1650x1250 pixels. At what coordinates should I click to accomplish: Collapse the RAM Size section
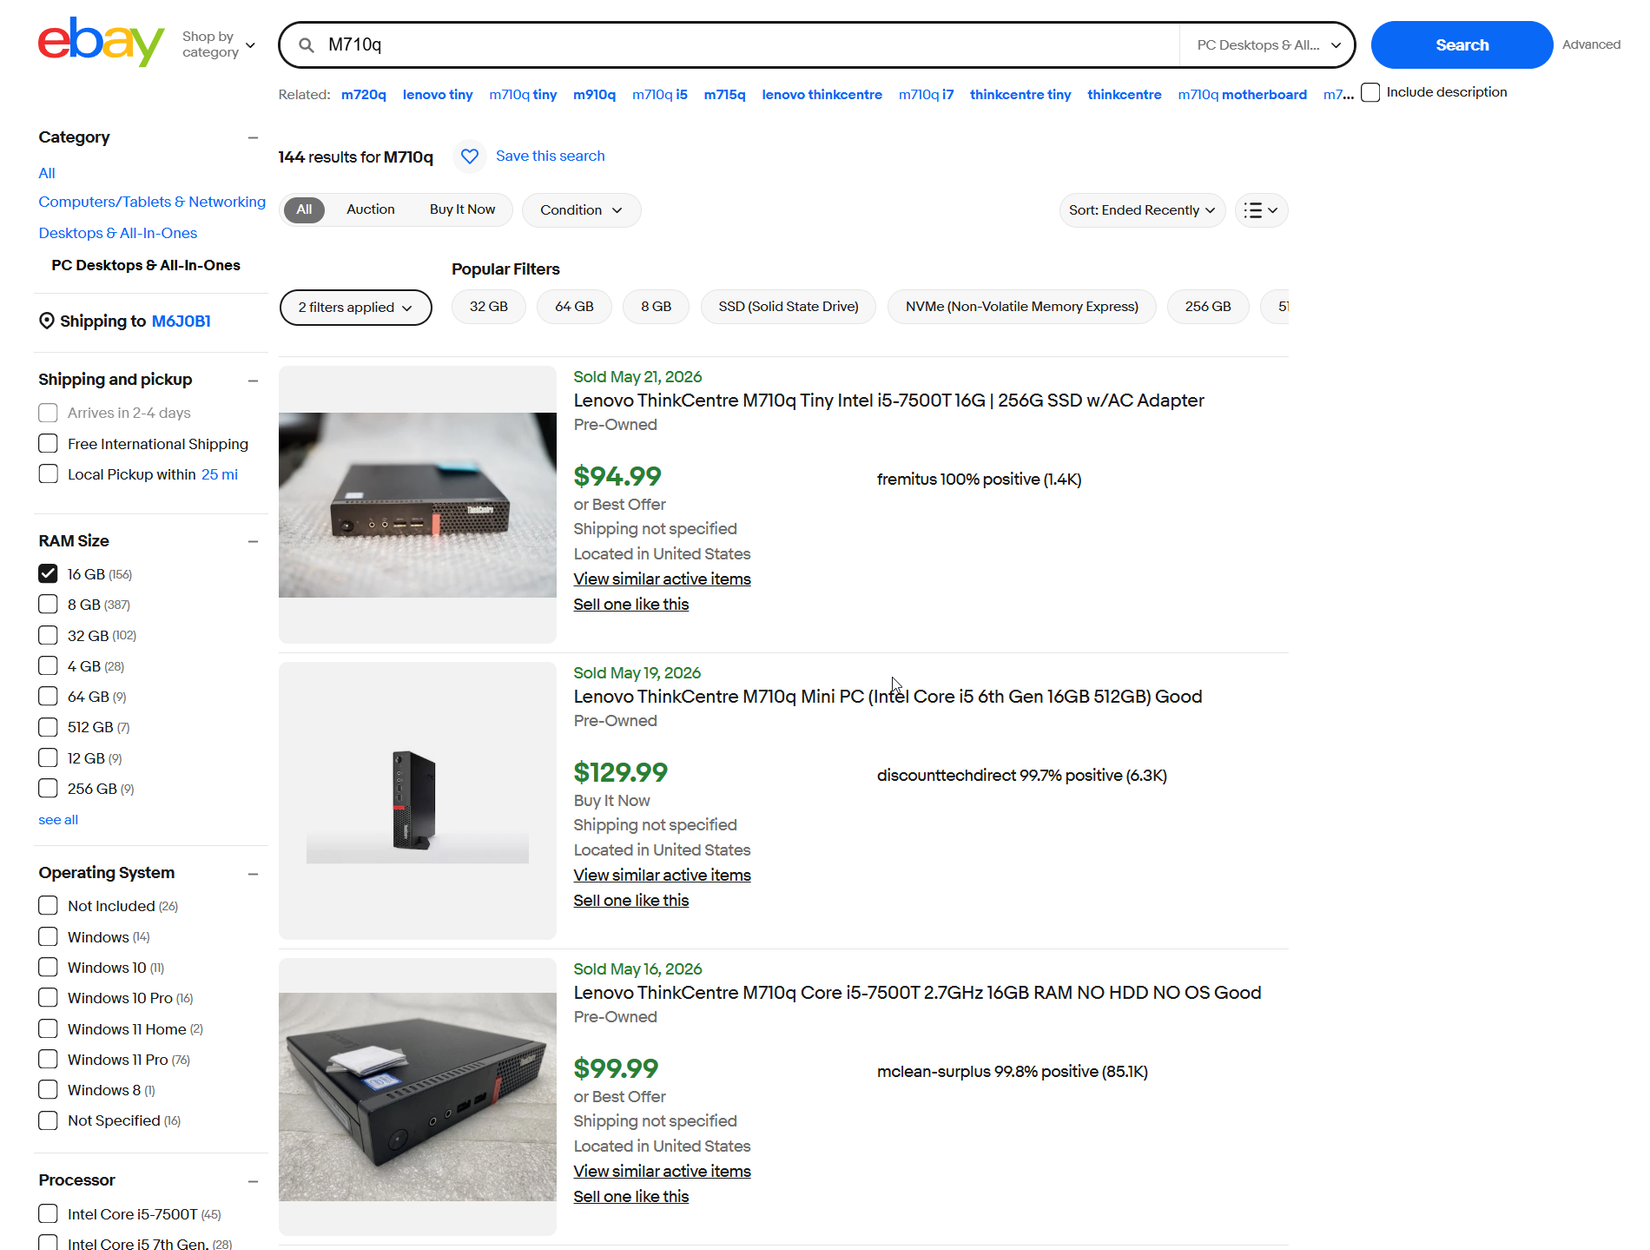click(253, 541)
